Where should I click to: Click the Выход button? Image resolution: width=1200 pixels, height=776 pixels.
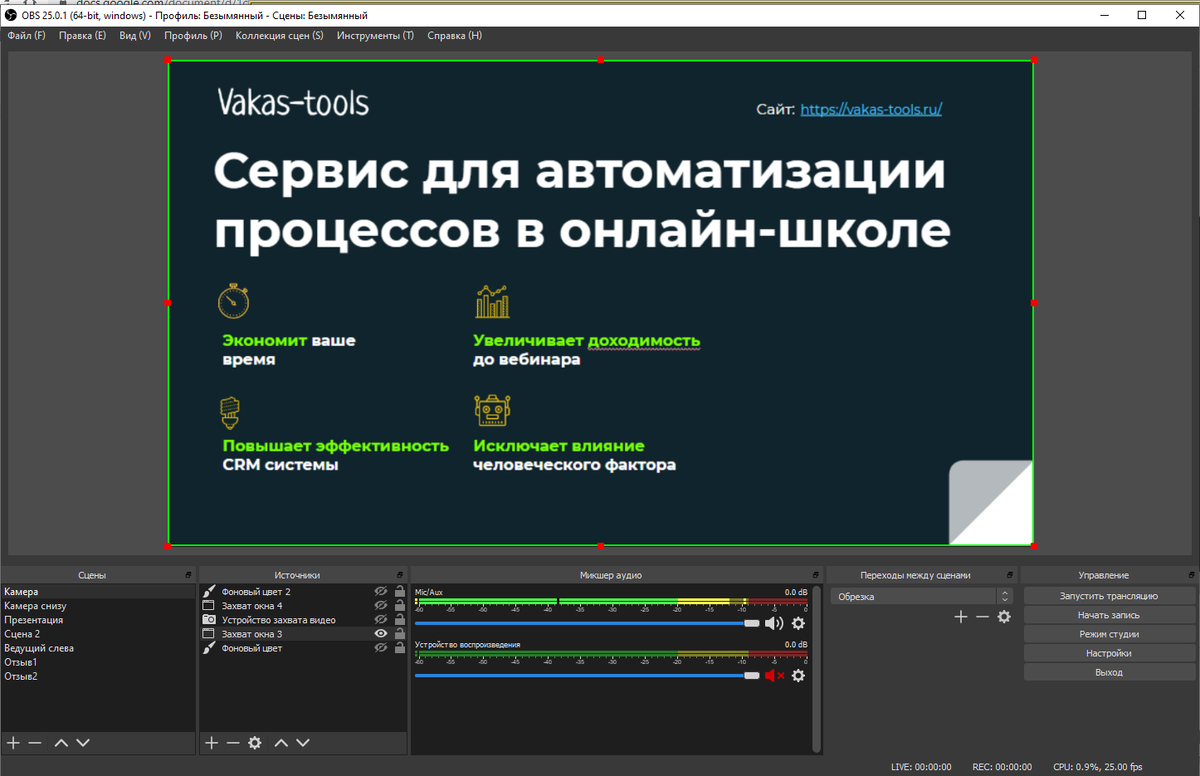pos(1109,672)
